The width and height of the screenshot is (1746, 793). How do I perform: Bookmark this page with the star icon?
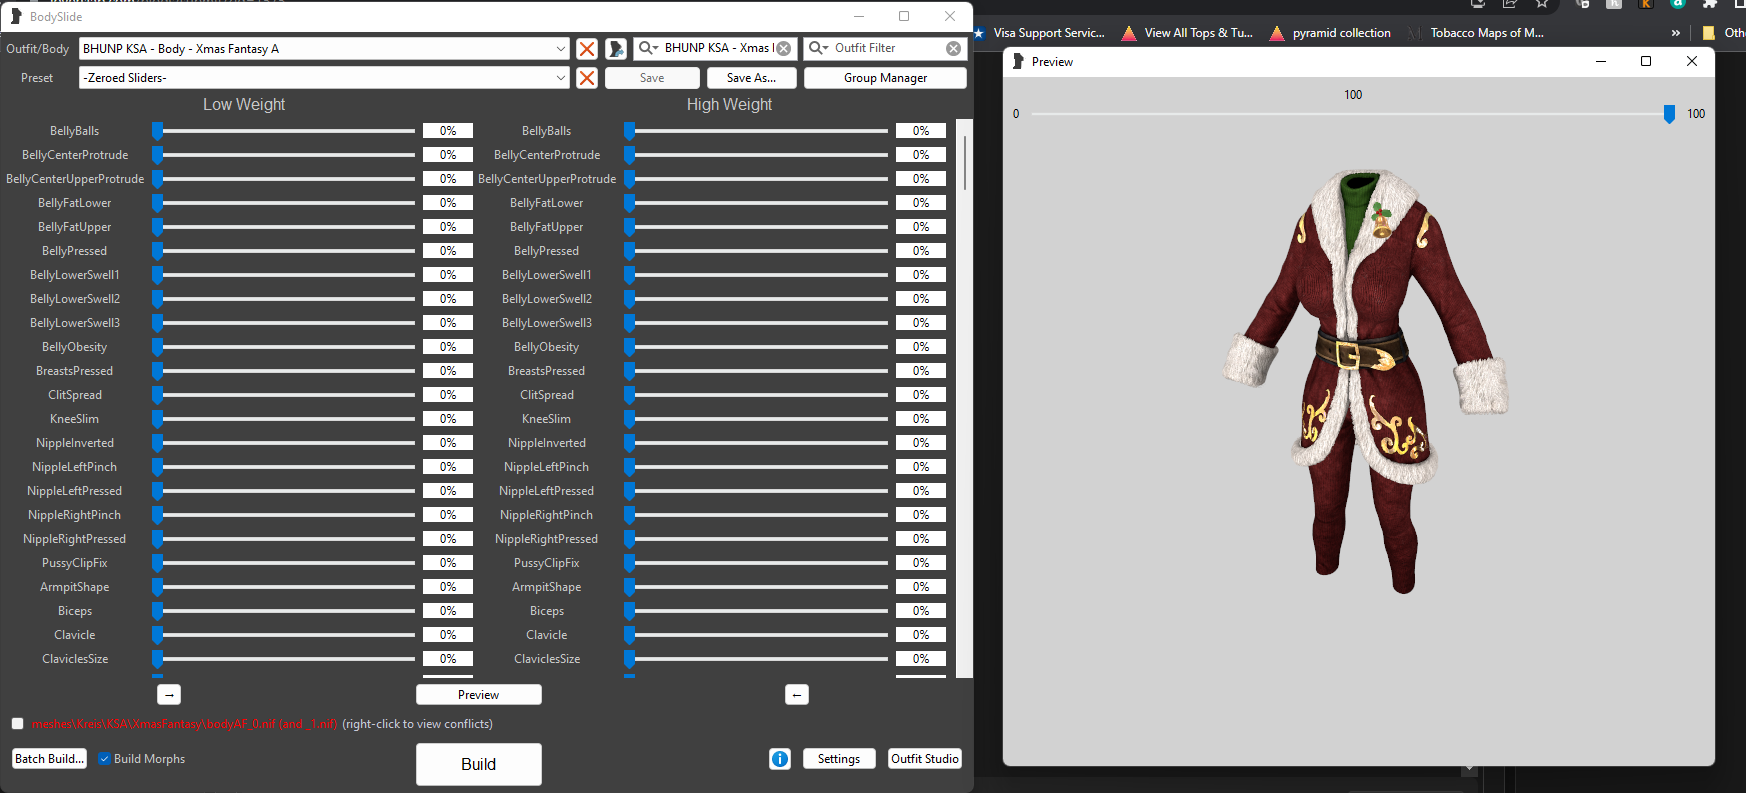(1541, 4)
